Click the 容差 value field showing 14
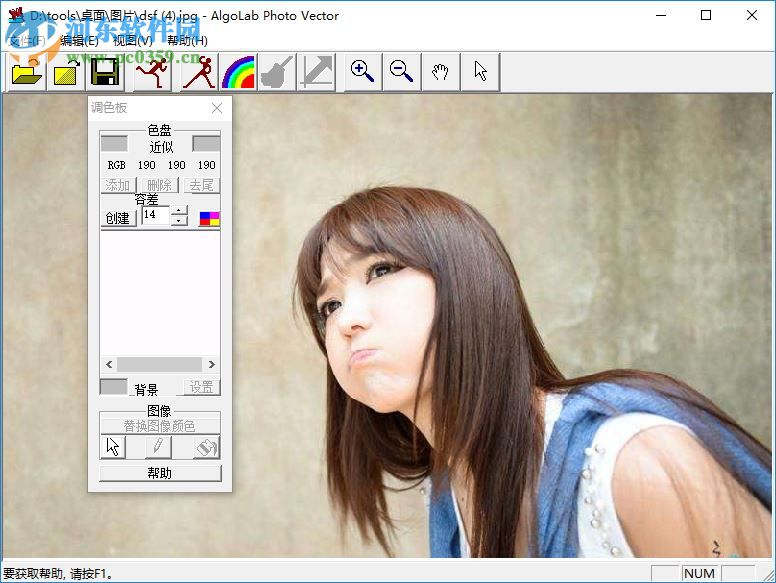 pos(156,215)
